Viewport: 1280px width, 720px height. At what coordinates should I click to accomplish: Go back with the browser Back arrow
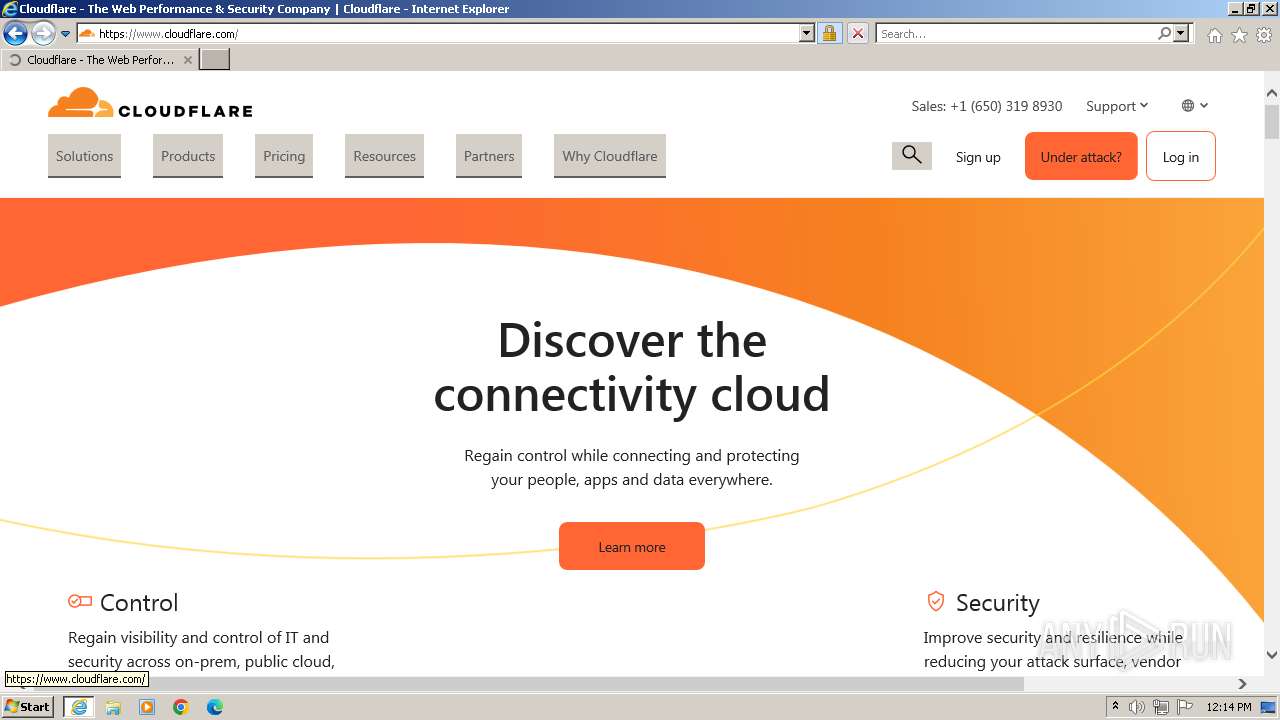pyautogui.click(x=15, y=34)
